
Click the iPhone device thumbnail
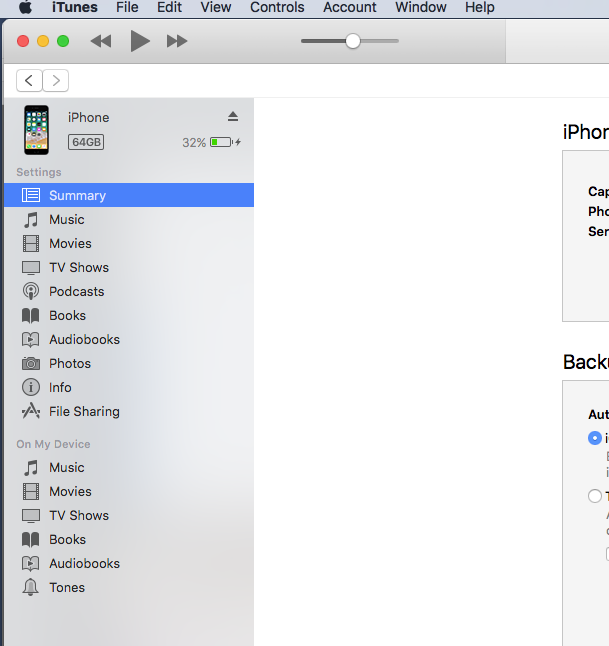coord(36,130)
